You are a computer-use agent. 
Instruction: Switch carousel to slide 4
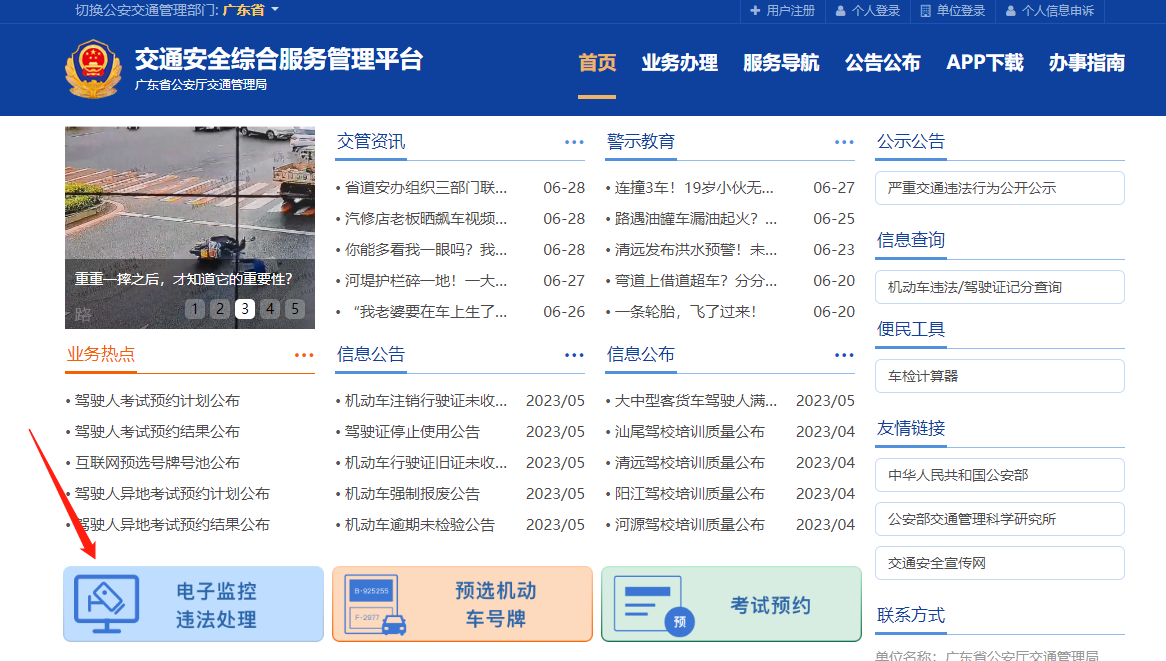(x=270, y=309)
